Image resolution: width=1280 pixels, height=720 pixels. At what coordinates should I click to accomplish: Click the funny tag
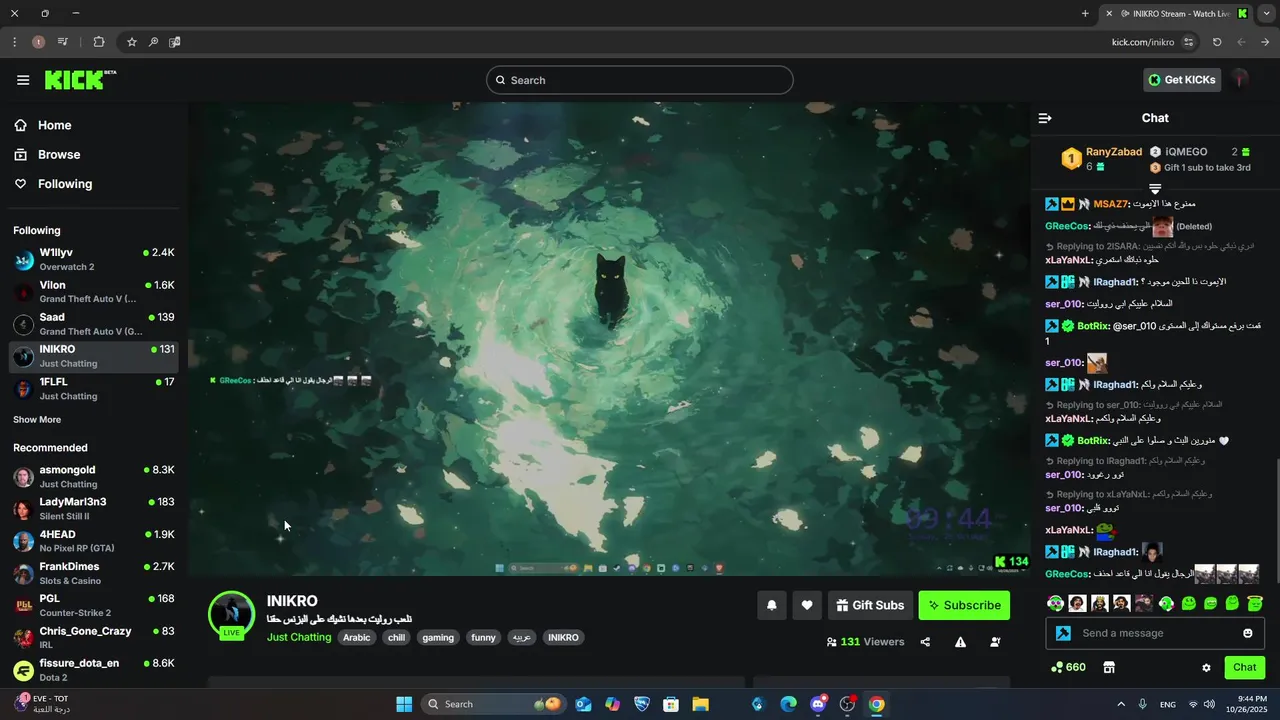click(x=483, y=637)
